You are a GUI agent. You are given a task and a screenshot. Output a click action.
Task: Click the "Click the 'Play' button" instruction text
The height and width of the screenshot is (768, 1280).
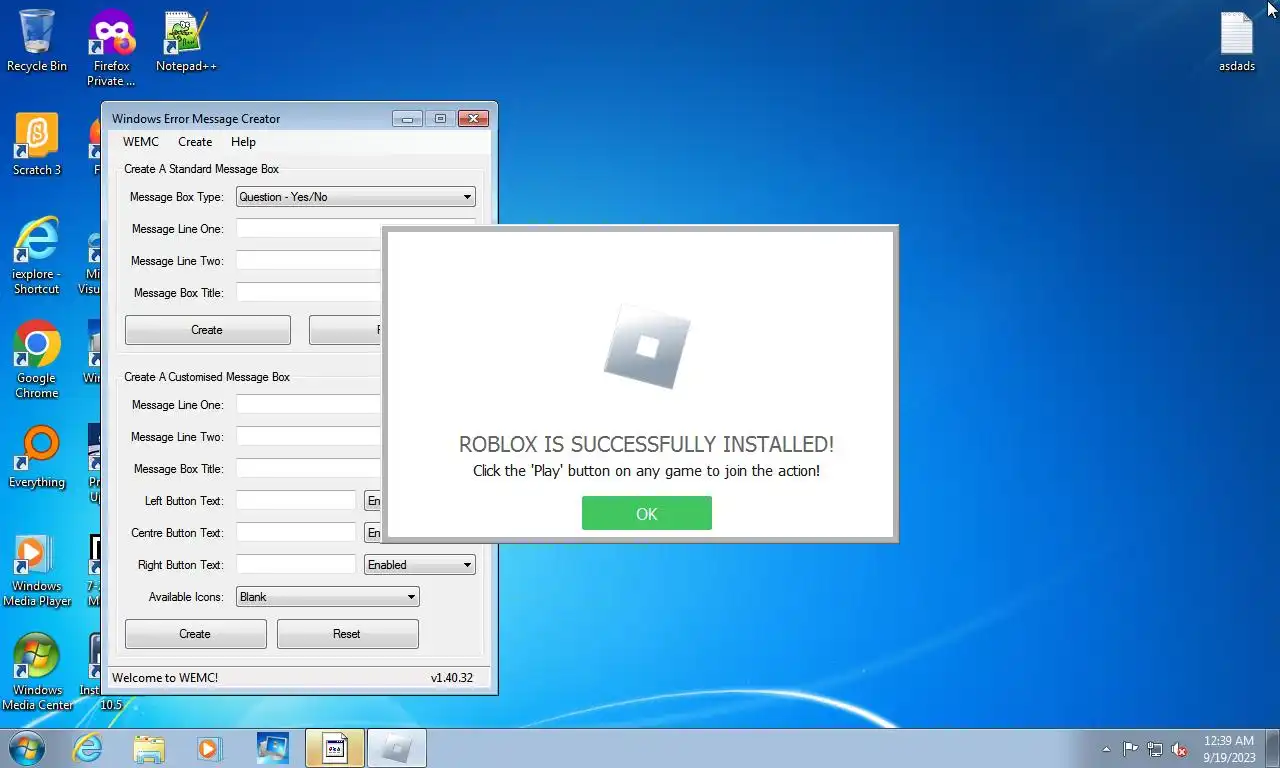(x=646, y=470)
